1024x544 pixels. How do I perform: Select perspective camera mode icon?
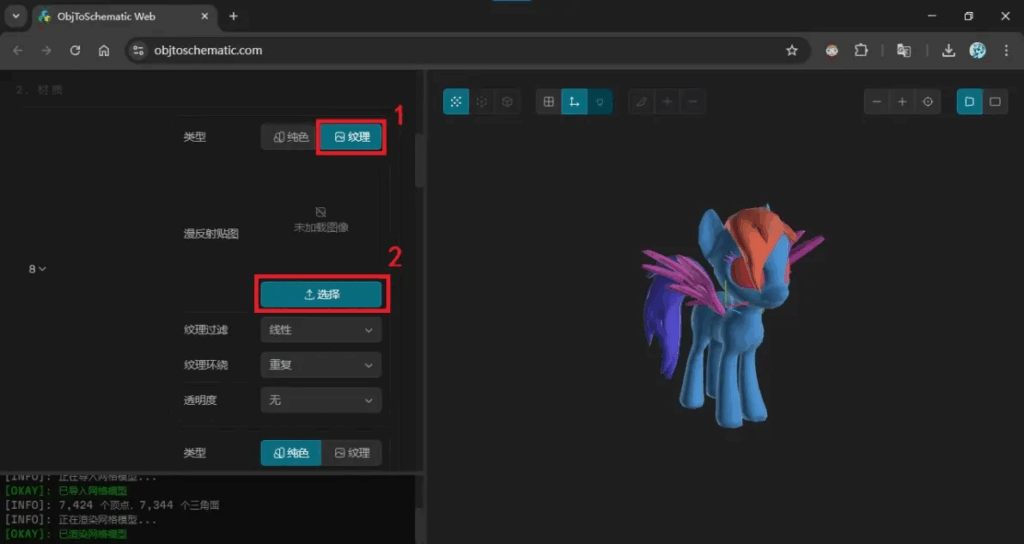(x=970, y=102)
